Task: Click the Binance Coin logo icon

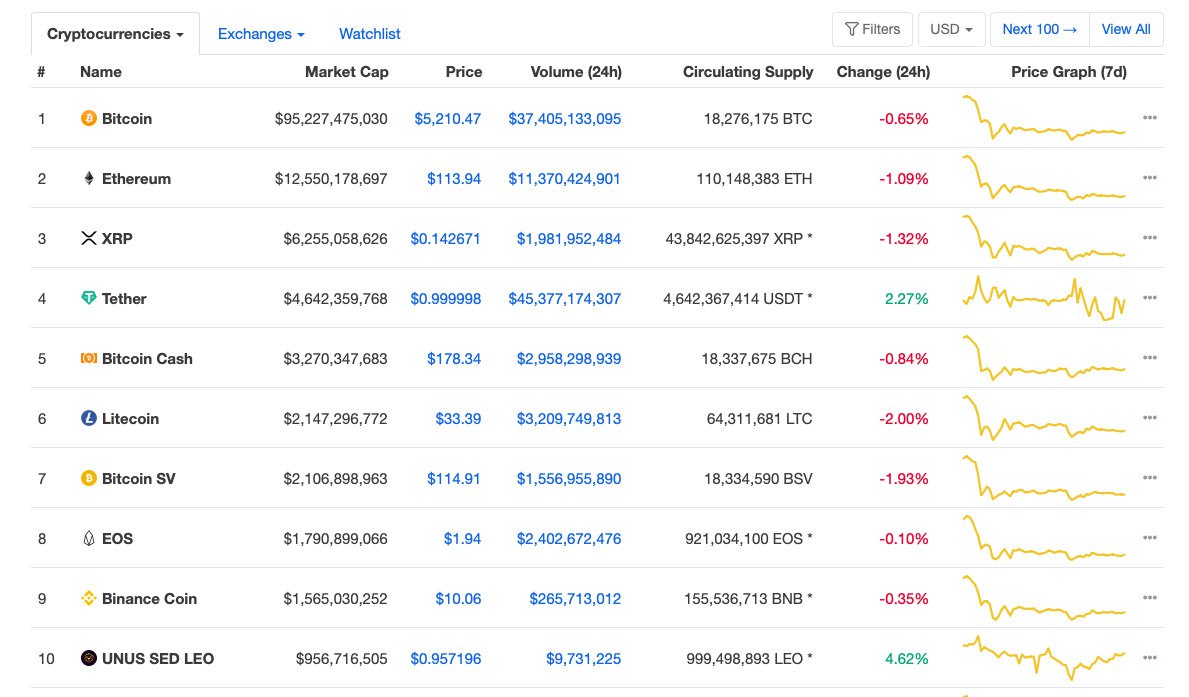Action: pos(89,599)
